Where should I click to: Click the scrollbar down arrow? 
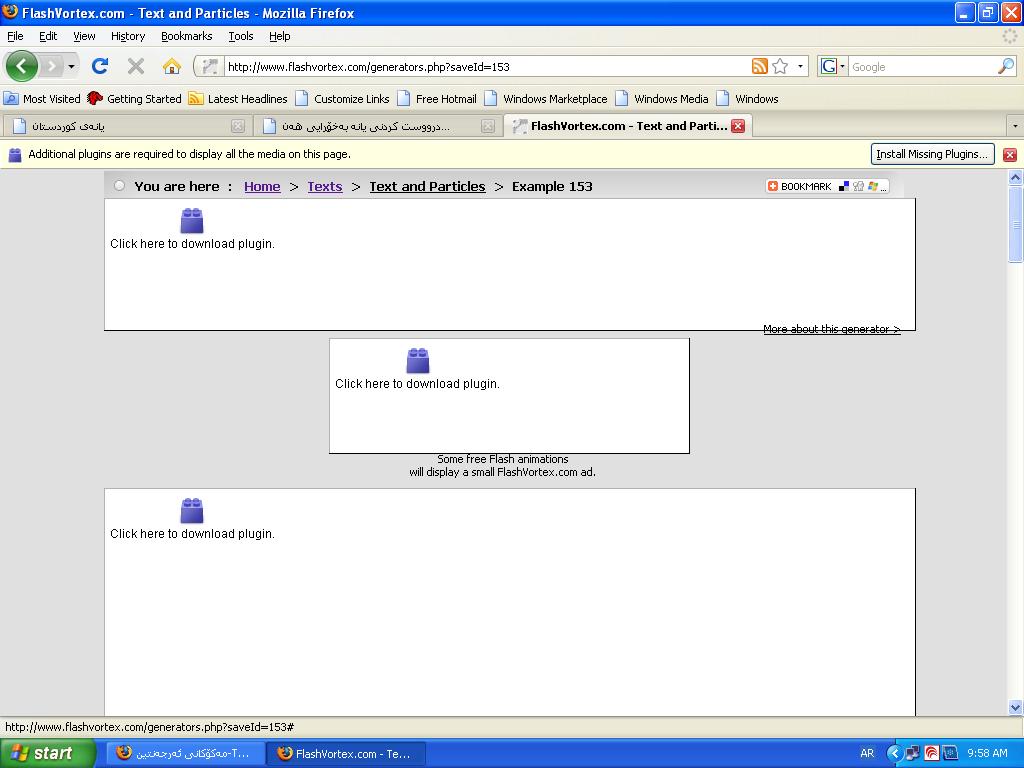coord(1016,707)
